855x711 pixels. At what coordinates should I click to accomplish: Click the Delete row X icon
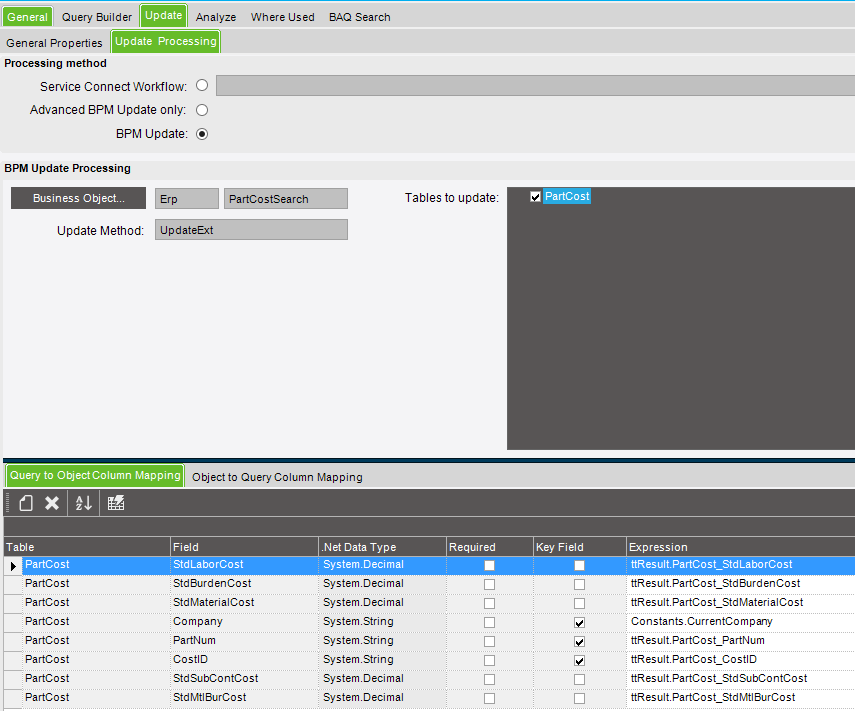[52, 503]
